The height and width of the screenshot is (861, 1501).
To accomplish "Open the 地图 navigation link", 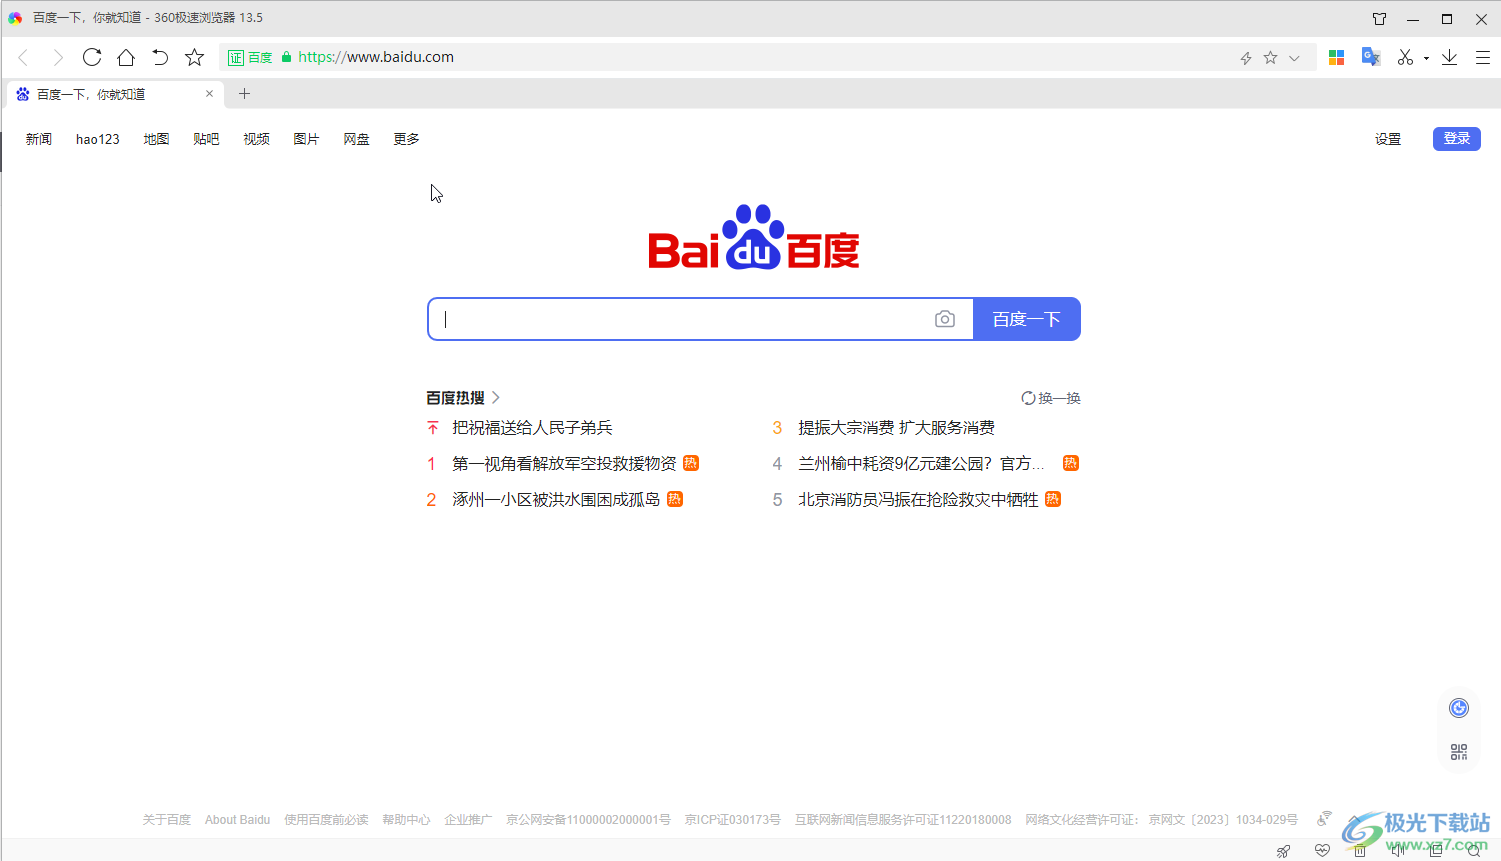I will 156,139.
